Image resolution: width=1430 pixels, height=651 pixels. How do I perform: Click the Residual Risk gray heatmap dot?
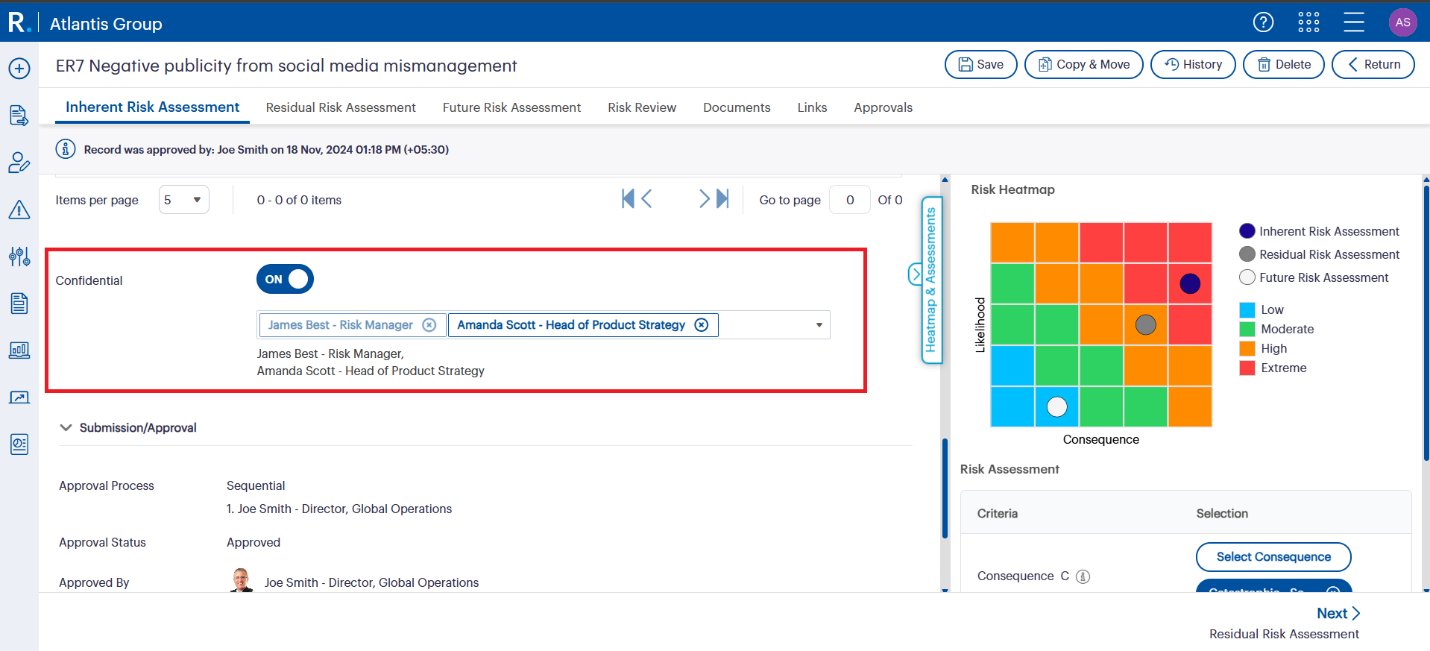[1146, 324]
